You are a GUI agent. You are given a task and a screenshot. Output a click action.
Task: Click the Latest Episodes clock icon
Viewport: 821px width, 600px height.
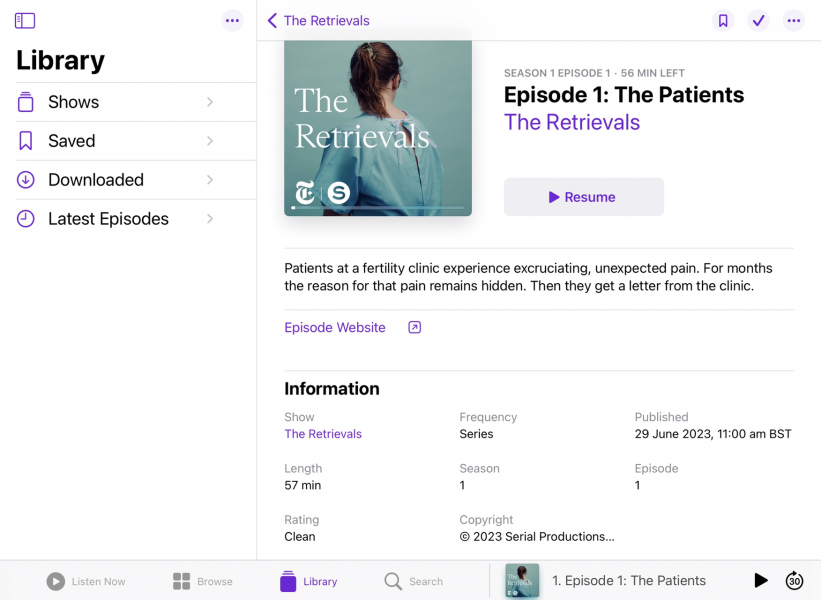[25, 218]
